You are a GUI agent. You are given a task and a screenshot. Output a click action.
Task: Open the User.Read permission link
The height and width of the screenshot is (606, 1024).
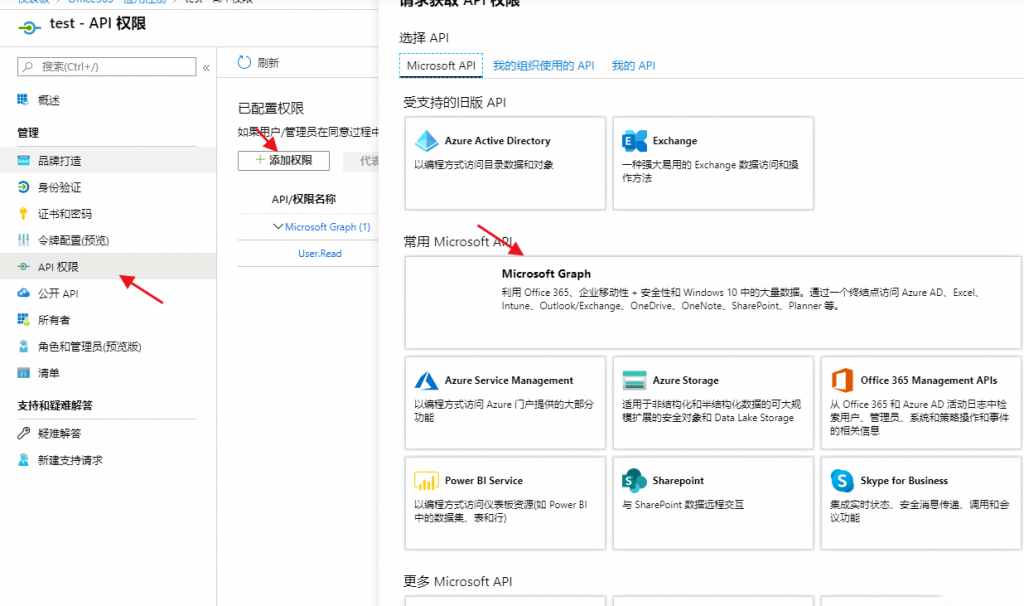point(319,253)
